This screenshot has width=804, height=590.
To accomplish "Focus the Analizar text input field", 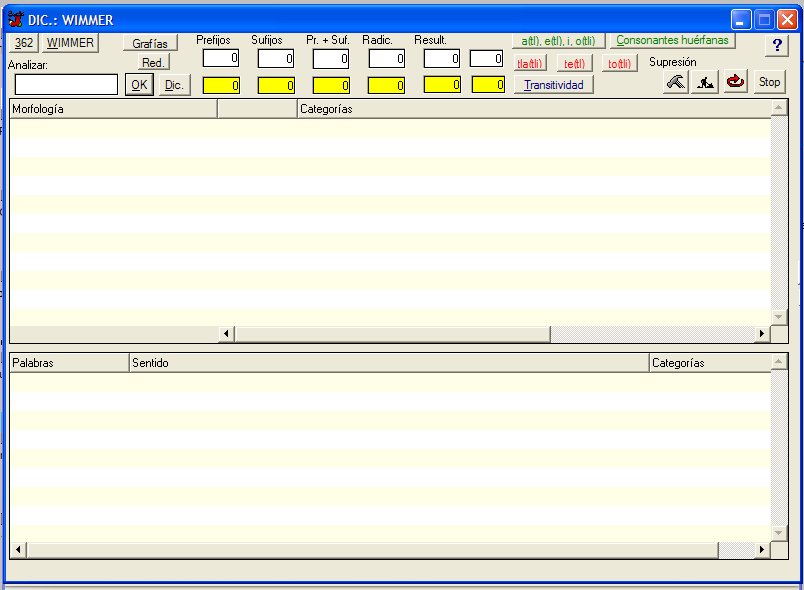I will click(66, 85).
